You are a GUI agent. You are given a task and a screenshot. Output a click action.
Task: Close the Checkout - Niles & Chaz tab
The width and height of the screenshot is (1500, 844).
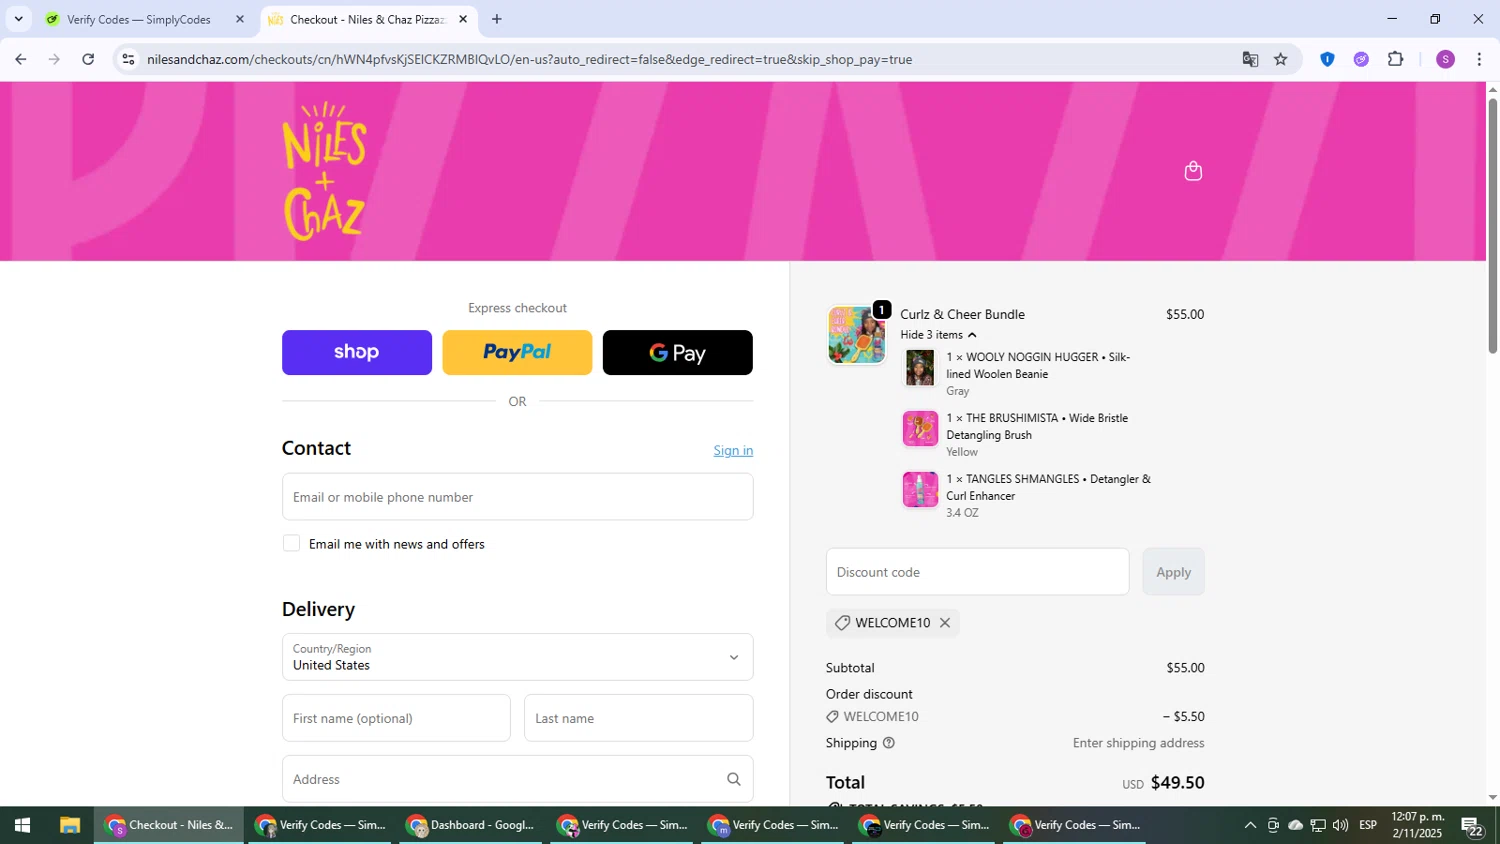[x=463, y=19]
